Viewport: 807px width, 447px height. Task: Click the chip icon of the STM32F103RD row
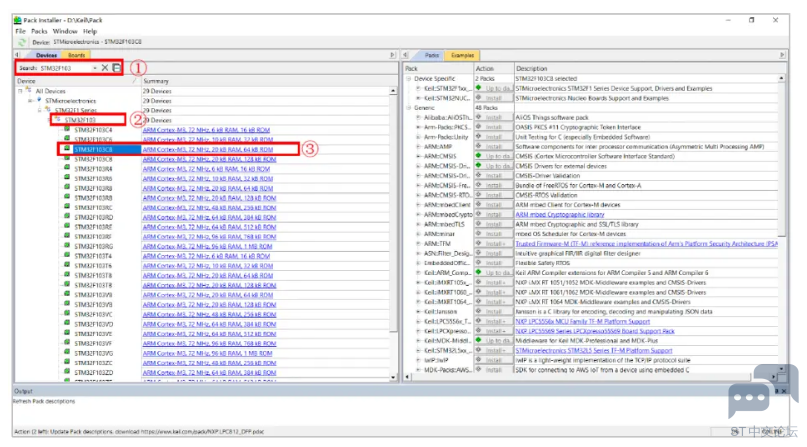[x=67, y=217]
